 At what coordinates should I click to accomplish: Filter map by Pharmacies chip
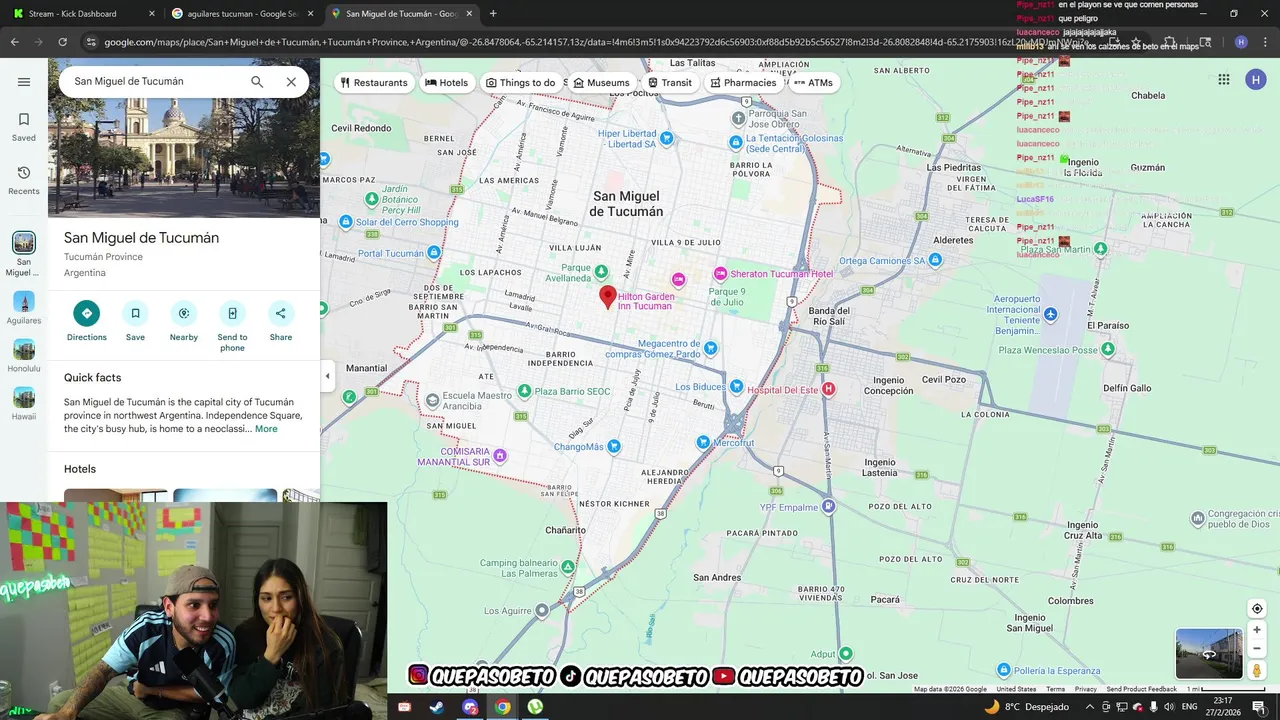click(x=743, y=83)
